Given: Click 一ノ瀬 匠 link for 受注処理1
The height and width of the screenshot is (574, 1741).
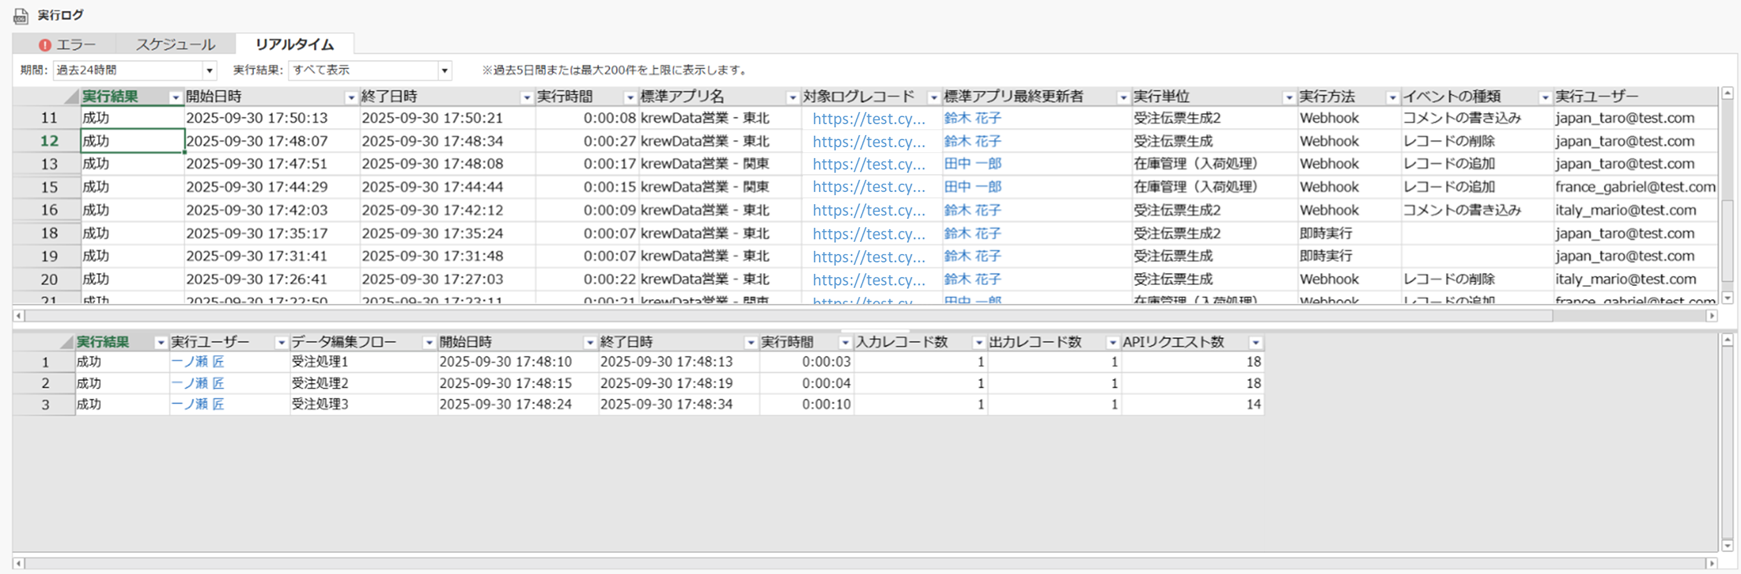Looking at the screenshot, I should tap(197, 362).
